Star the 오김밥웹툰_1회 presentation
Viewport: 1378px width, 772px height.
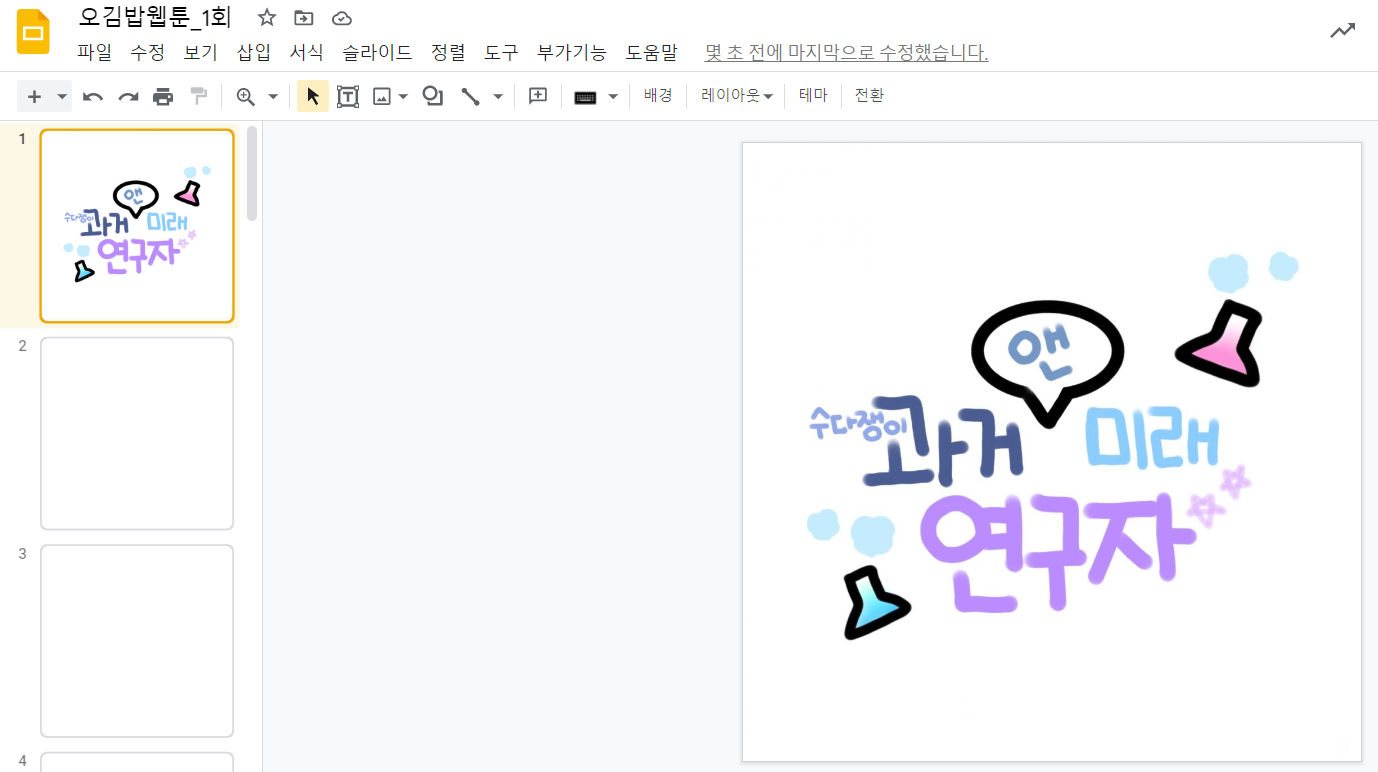pyautogui.click(x=267, y=17)
